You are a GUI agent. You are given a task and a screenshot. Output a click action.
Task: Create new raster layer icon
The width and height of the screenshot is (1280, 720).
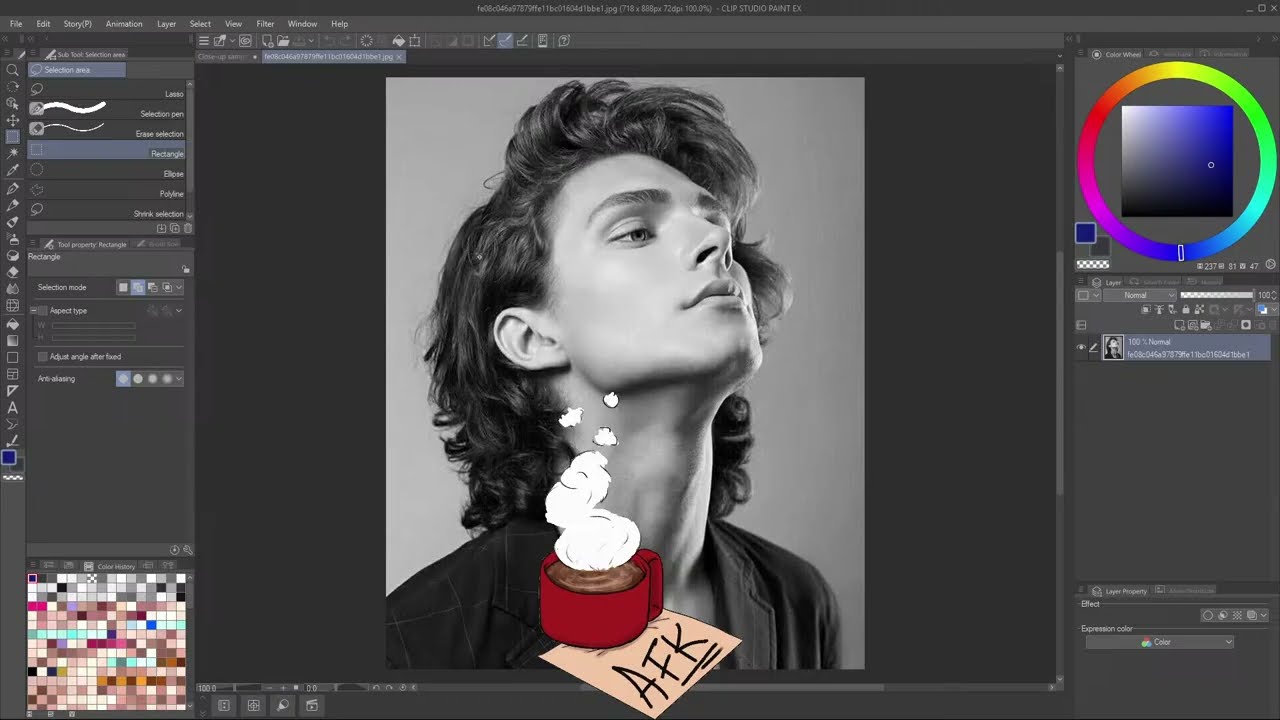(1182, 325)
